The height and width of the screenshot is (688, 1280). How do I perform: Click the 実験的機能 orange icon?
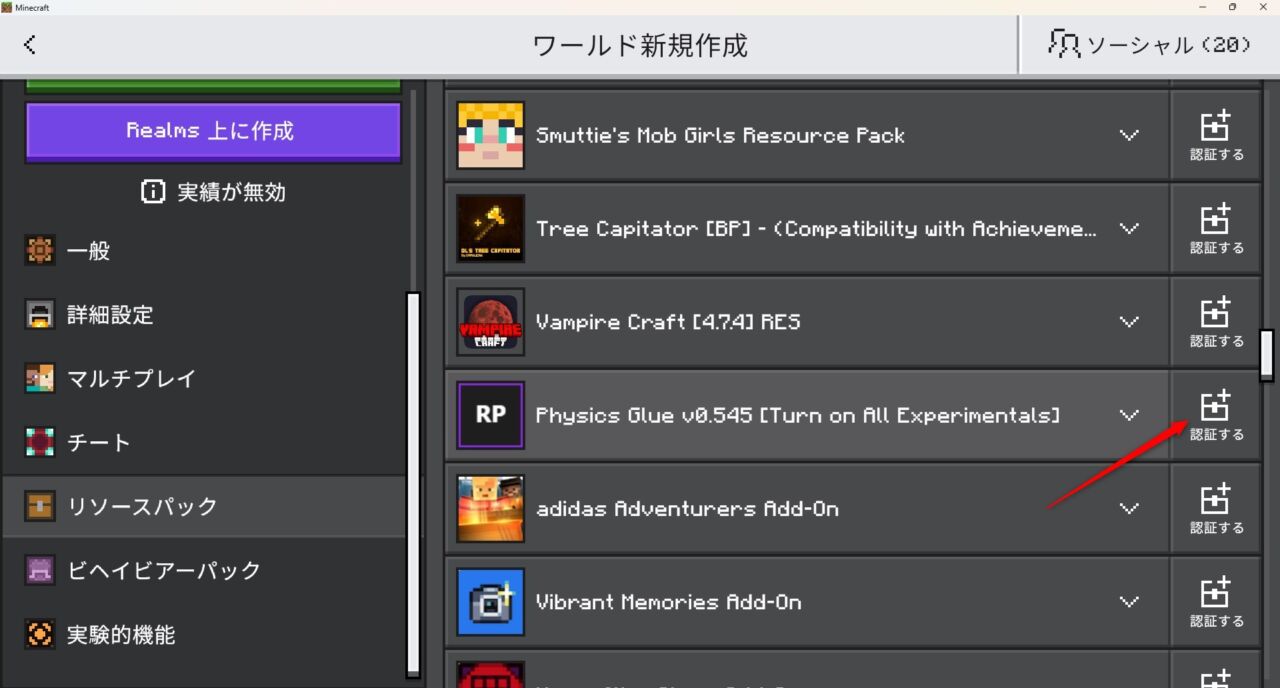pos(40,635)
